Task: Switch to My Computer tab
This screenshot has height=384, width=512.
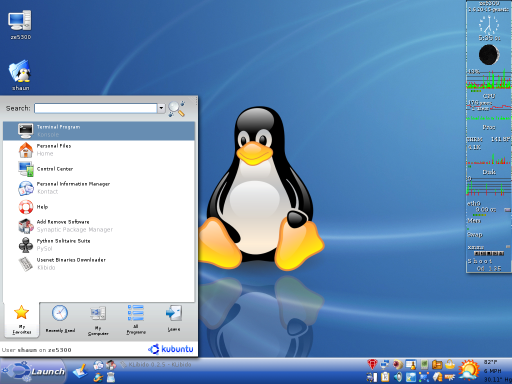Action: click(x=98, y=319)
